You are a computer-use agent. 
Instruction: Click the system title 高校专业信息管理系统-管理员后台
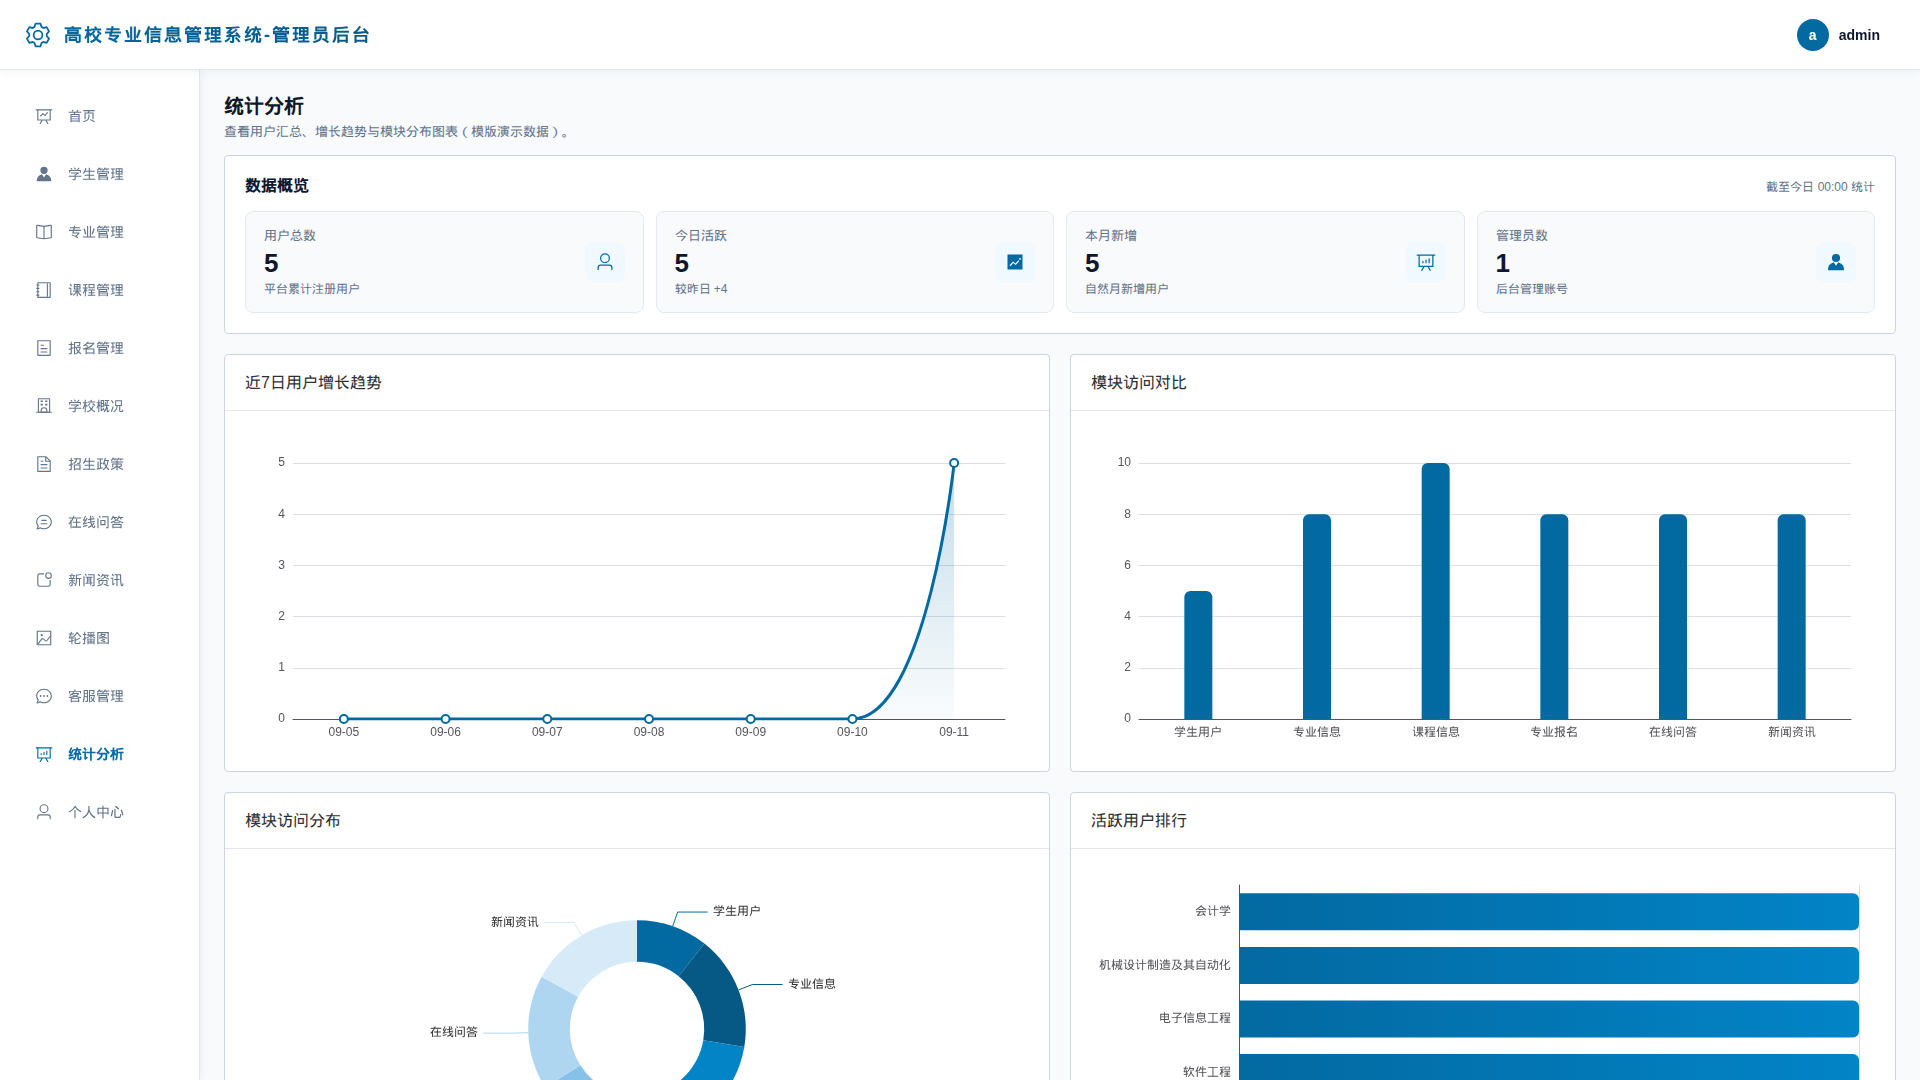pyautogui.click(x=217, y=35)
